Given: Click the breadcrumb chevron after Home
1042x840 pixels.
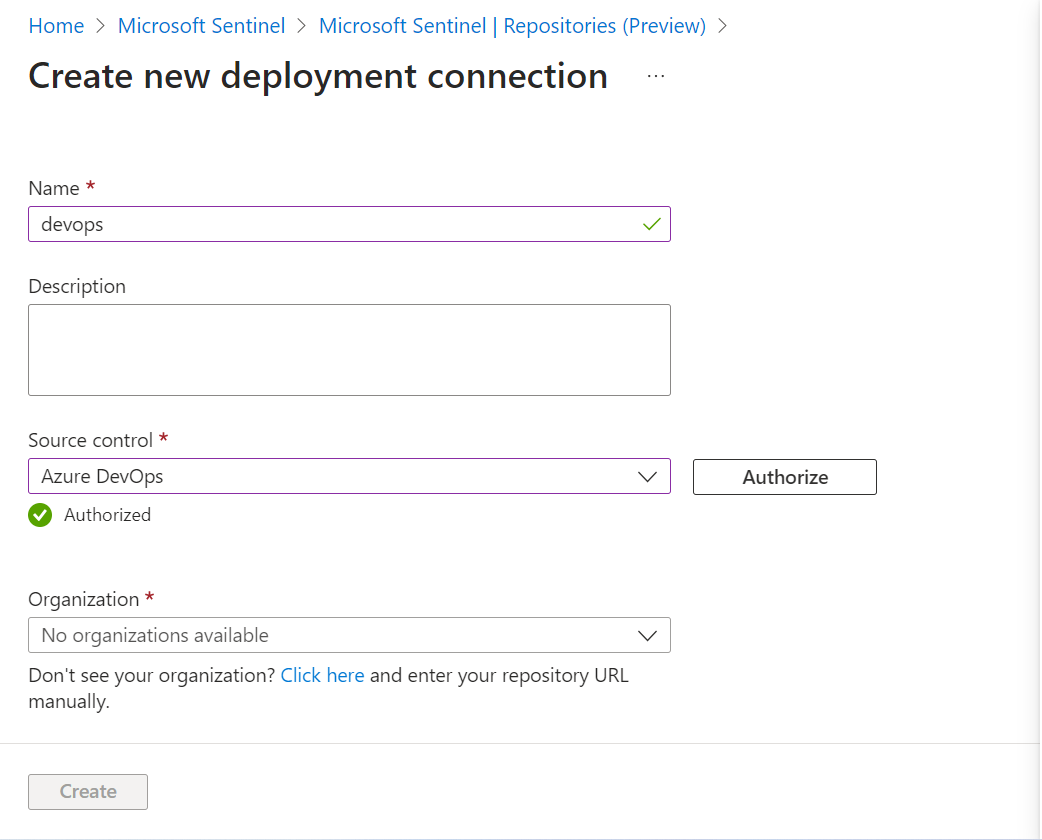Looking at the screenshot, I should pos(101,26).
